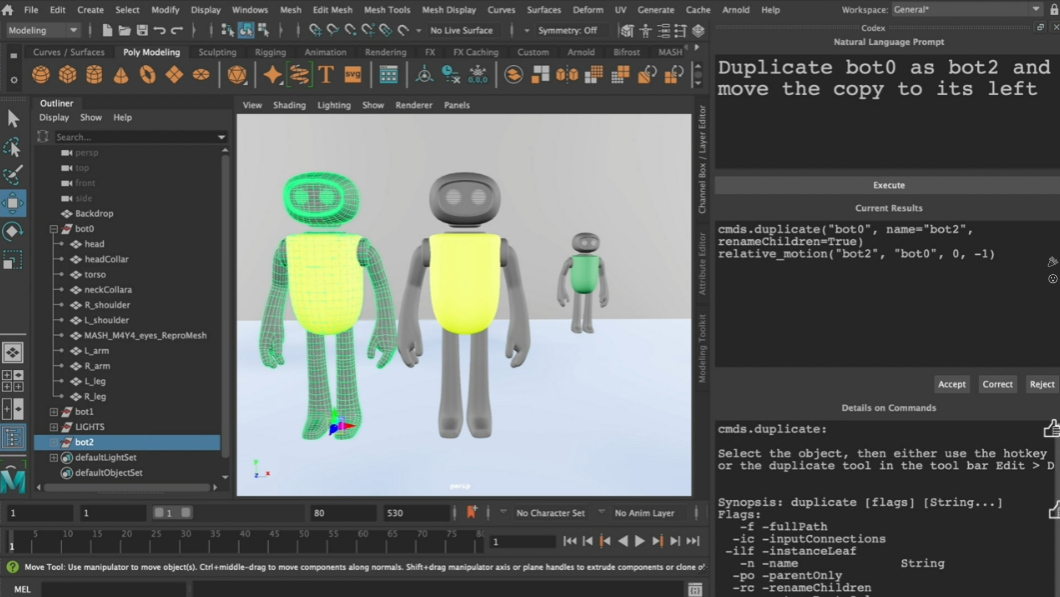Click the Accept button
Image resolution: width=1060 pixels, height=597 pixels.
(951, 384)
